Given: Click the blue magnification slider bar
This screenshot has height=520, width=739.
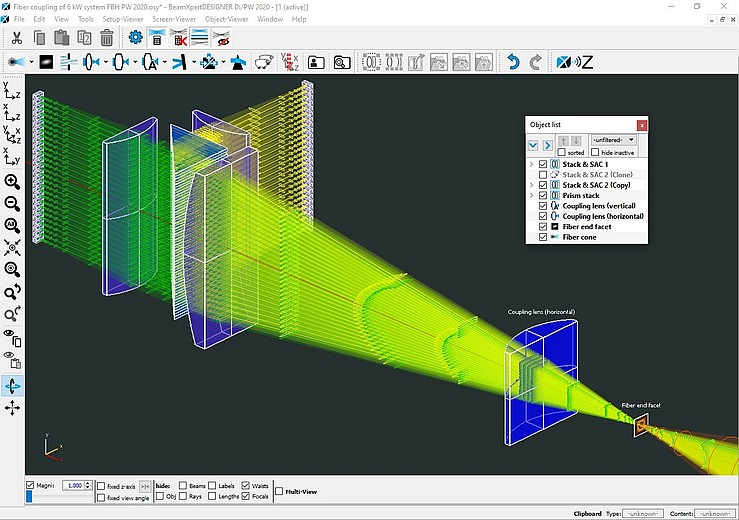Looking at the screenshot, I should coord(31,496).
